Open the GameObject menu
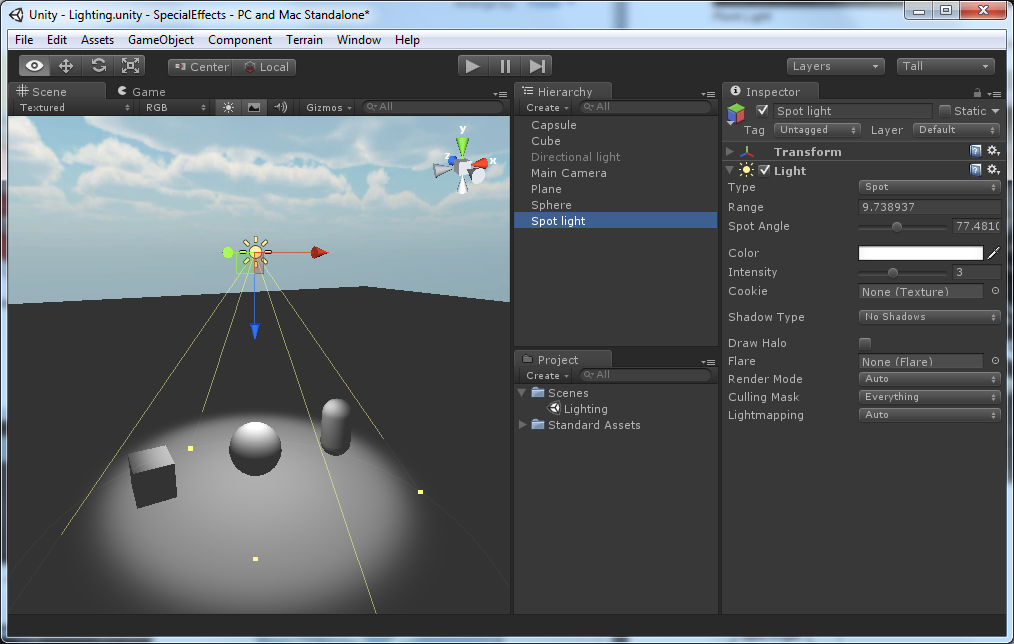Viewport: 1014px width, 644px height. point(161,39)
